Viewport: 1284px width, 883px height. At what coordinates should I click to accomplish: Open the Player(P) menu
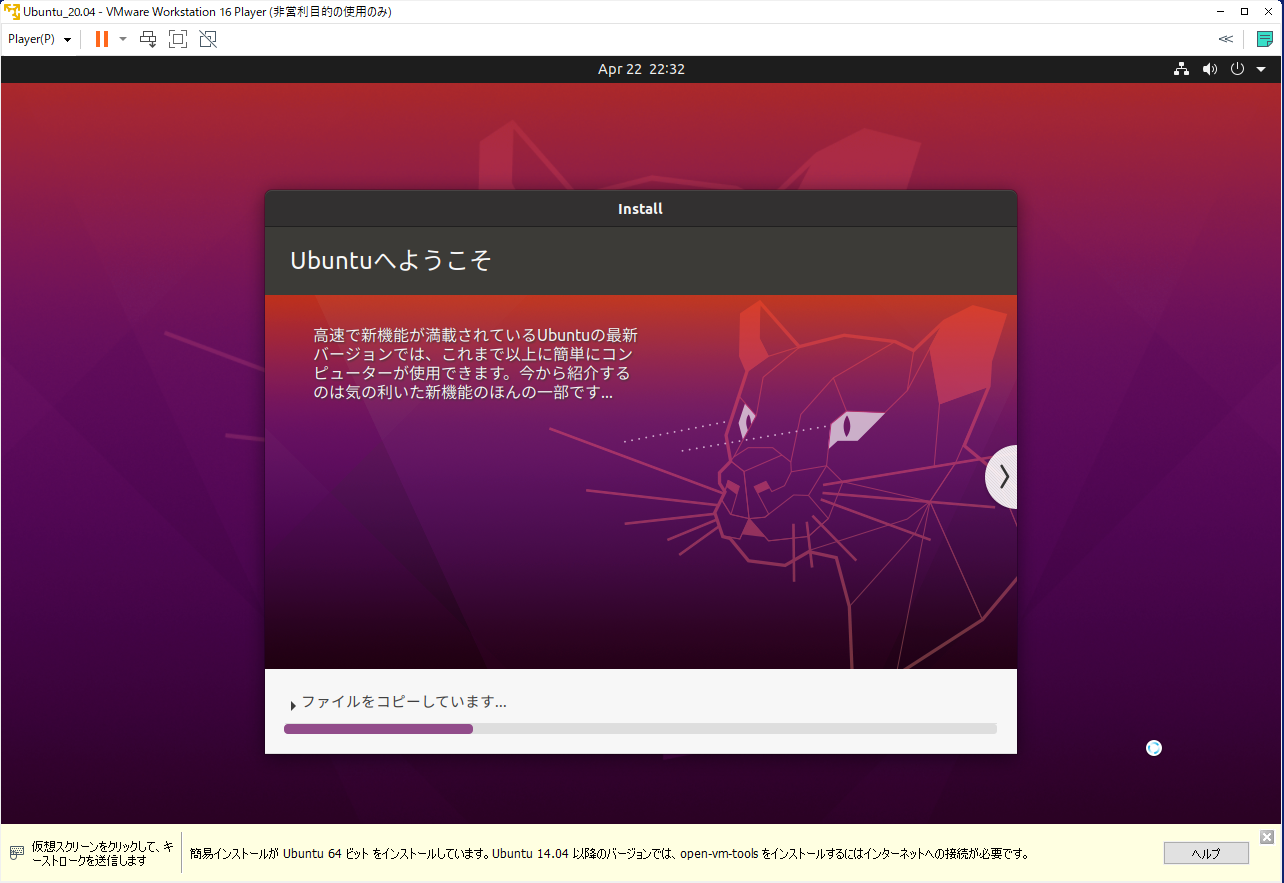point(40,39)
